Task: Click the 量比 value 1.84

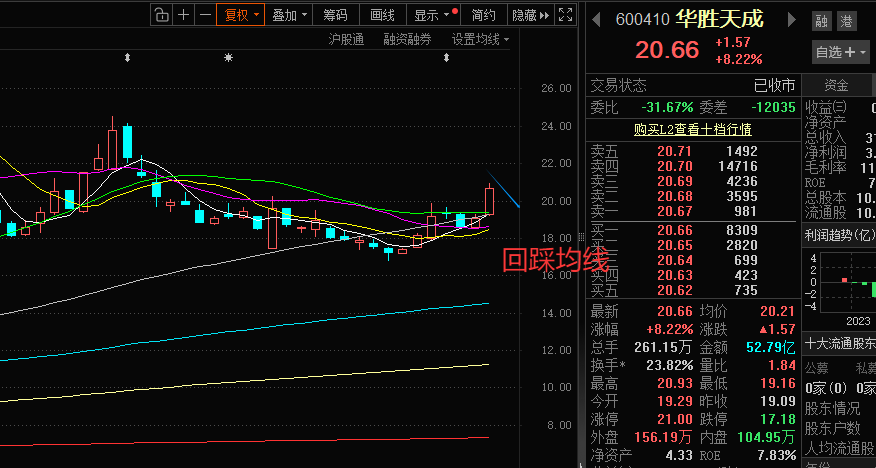Action: point(782,365)
